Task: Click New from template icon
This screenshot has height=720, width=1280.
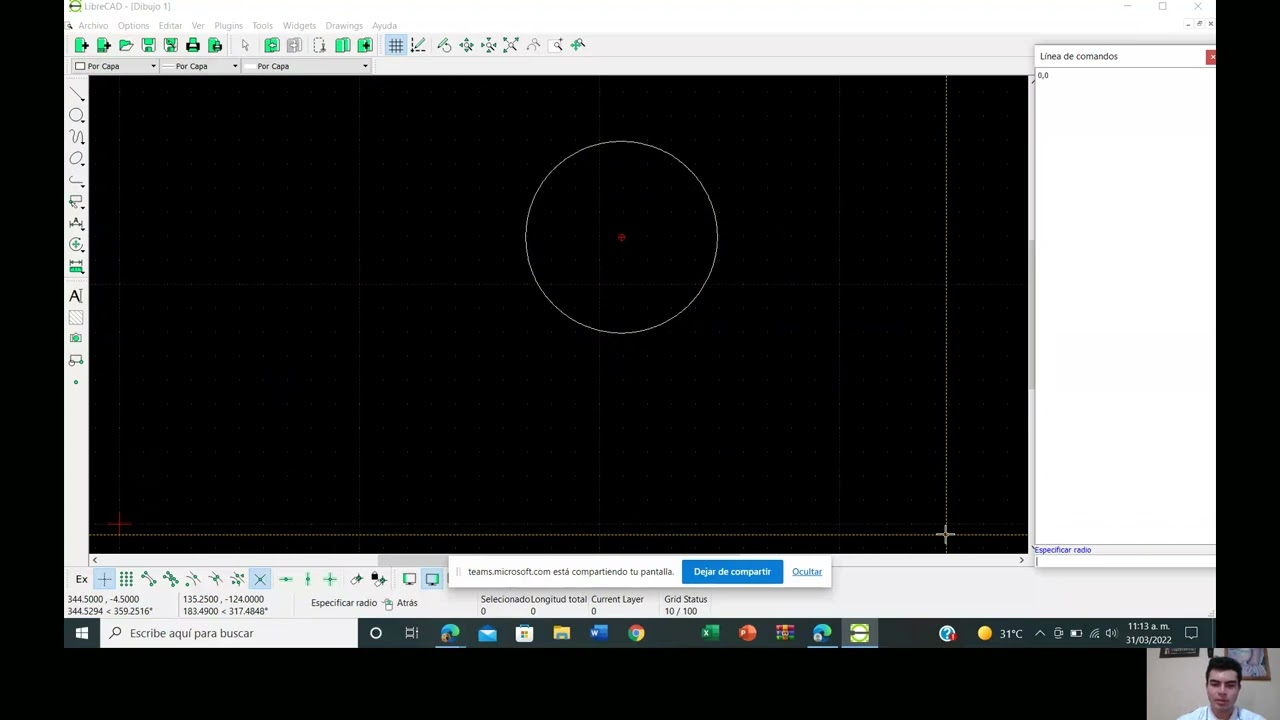Action: coord(104,45)
